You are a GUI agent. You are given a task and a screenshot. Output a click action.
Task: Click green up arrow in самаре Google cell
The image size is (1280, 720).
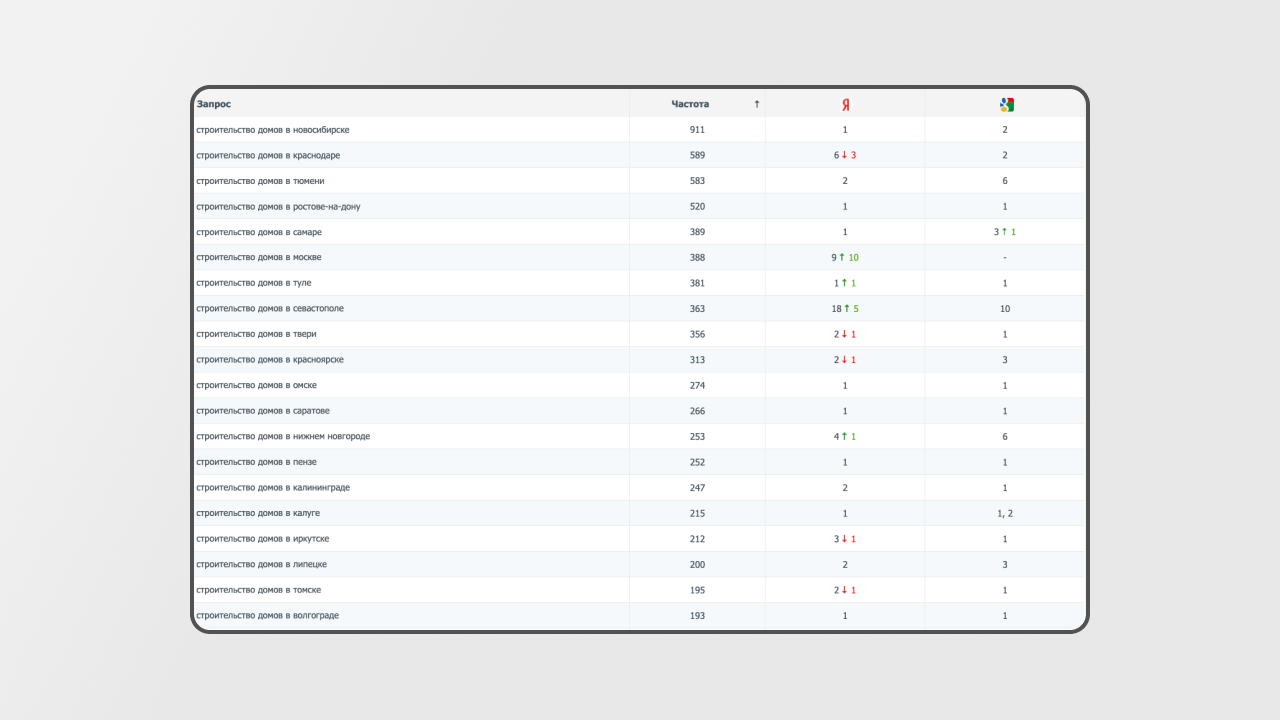click(1004, 232)
